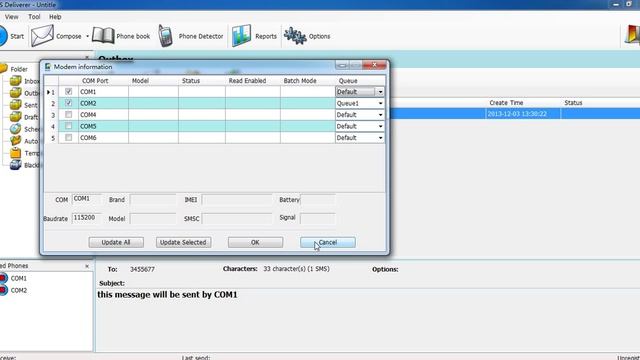The height and width of the screenshot is (360, 640).
Task: Uncheck the COM1 modem checkbox
Action: coord(69,92)
